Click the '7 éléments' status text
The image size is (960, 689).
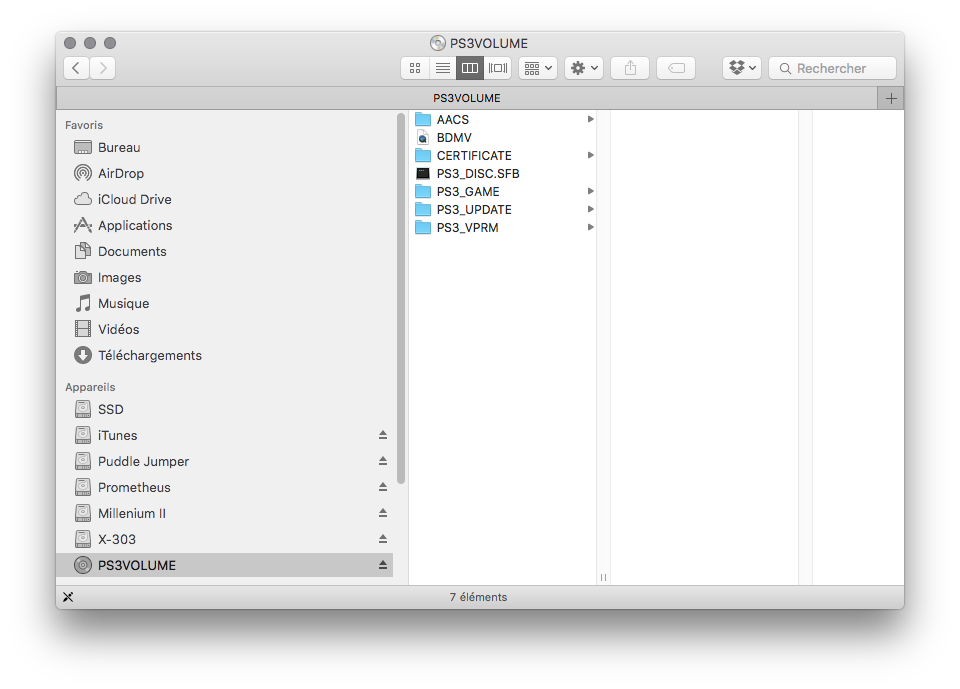point(478,597)
